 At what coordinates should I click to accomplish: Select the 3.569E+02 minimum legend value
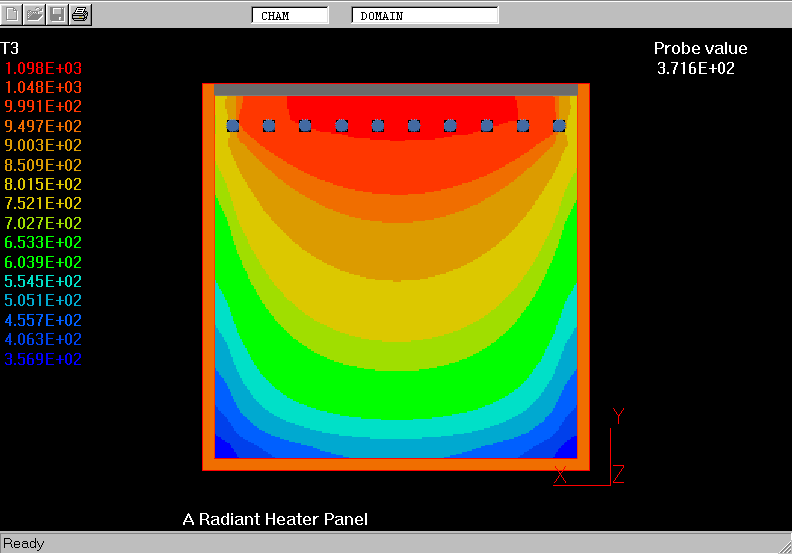coord(44,359)
